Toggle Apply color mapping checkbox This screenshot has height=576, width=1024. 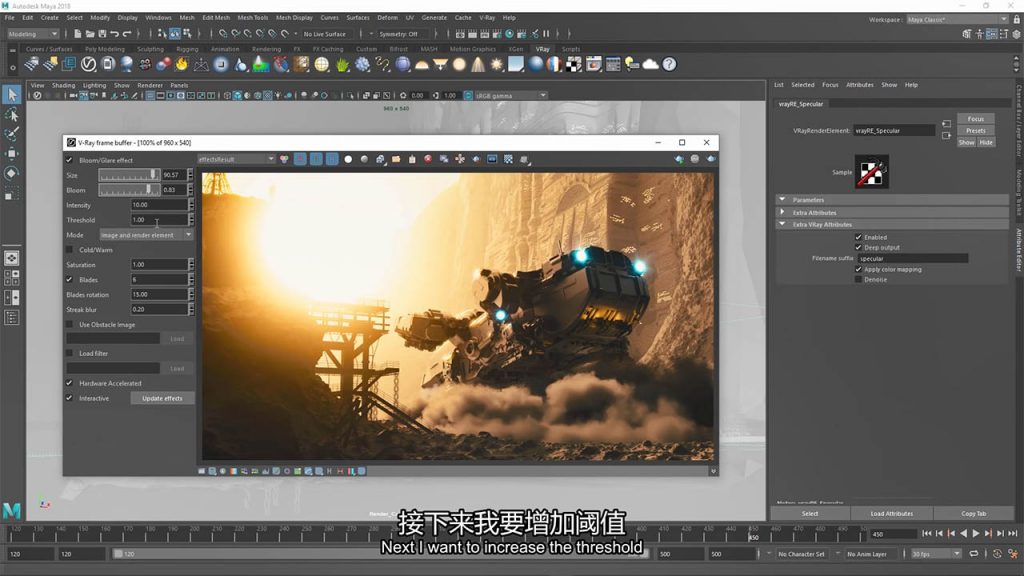coord(859,269)
